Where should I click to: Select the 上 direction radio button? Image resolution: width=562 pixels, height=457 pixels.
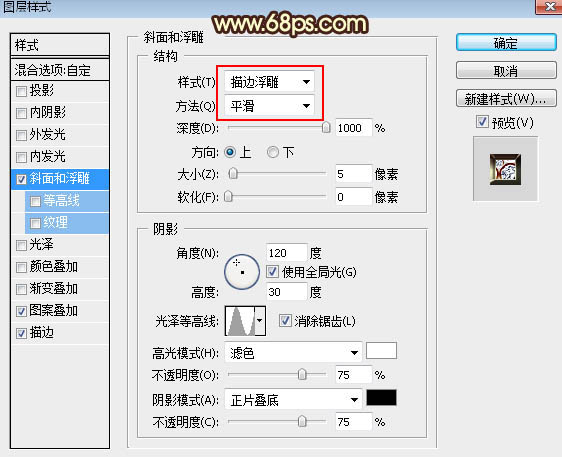point(230,152)
